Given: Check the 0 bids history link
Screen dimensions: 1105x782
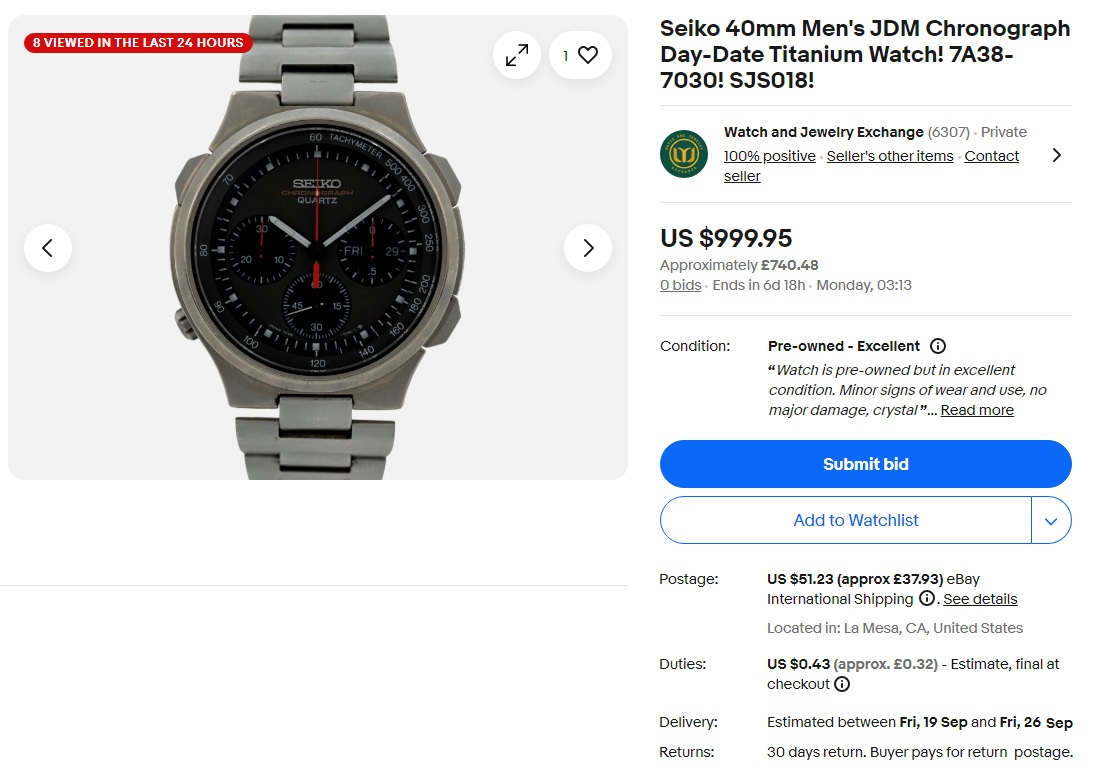Looking at the screenshot, I should [680, 285].
